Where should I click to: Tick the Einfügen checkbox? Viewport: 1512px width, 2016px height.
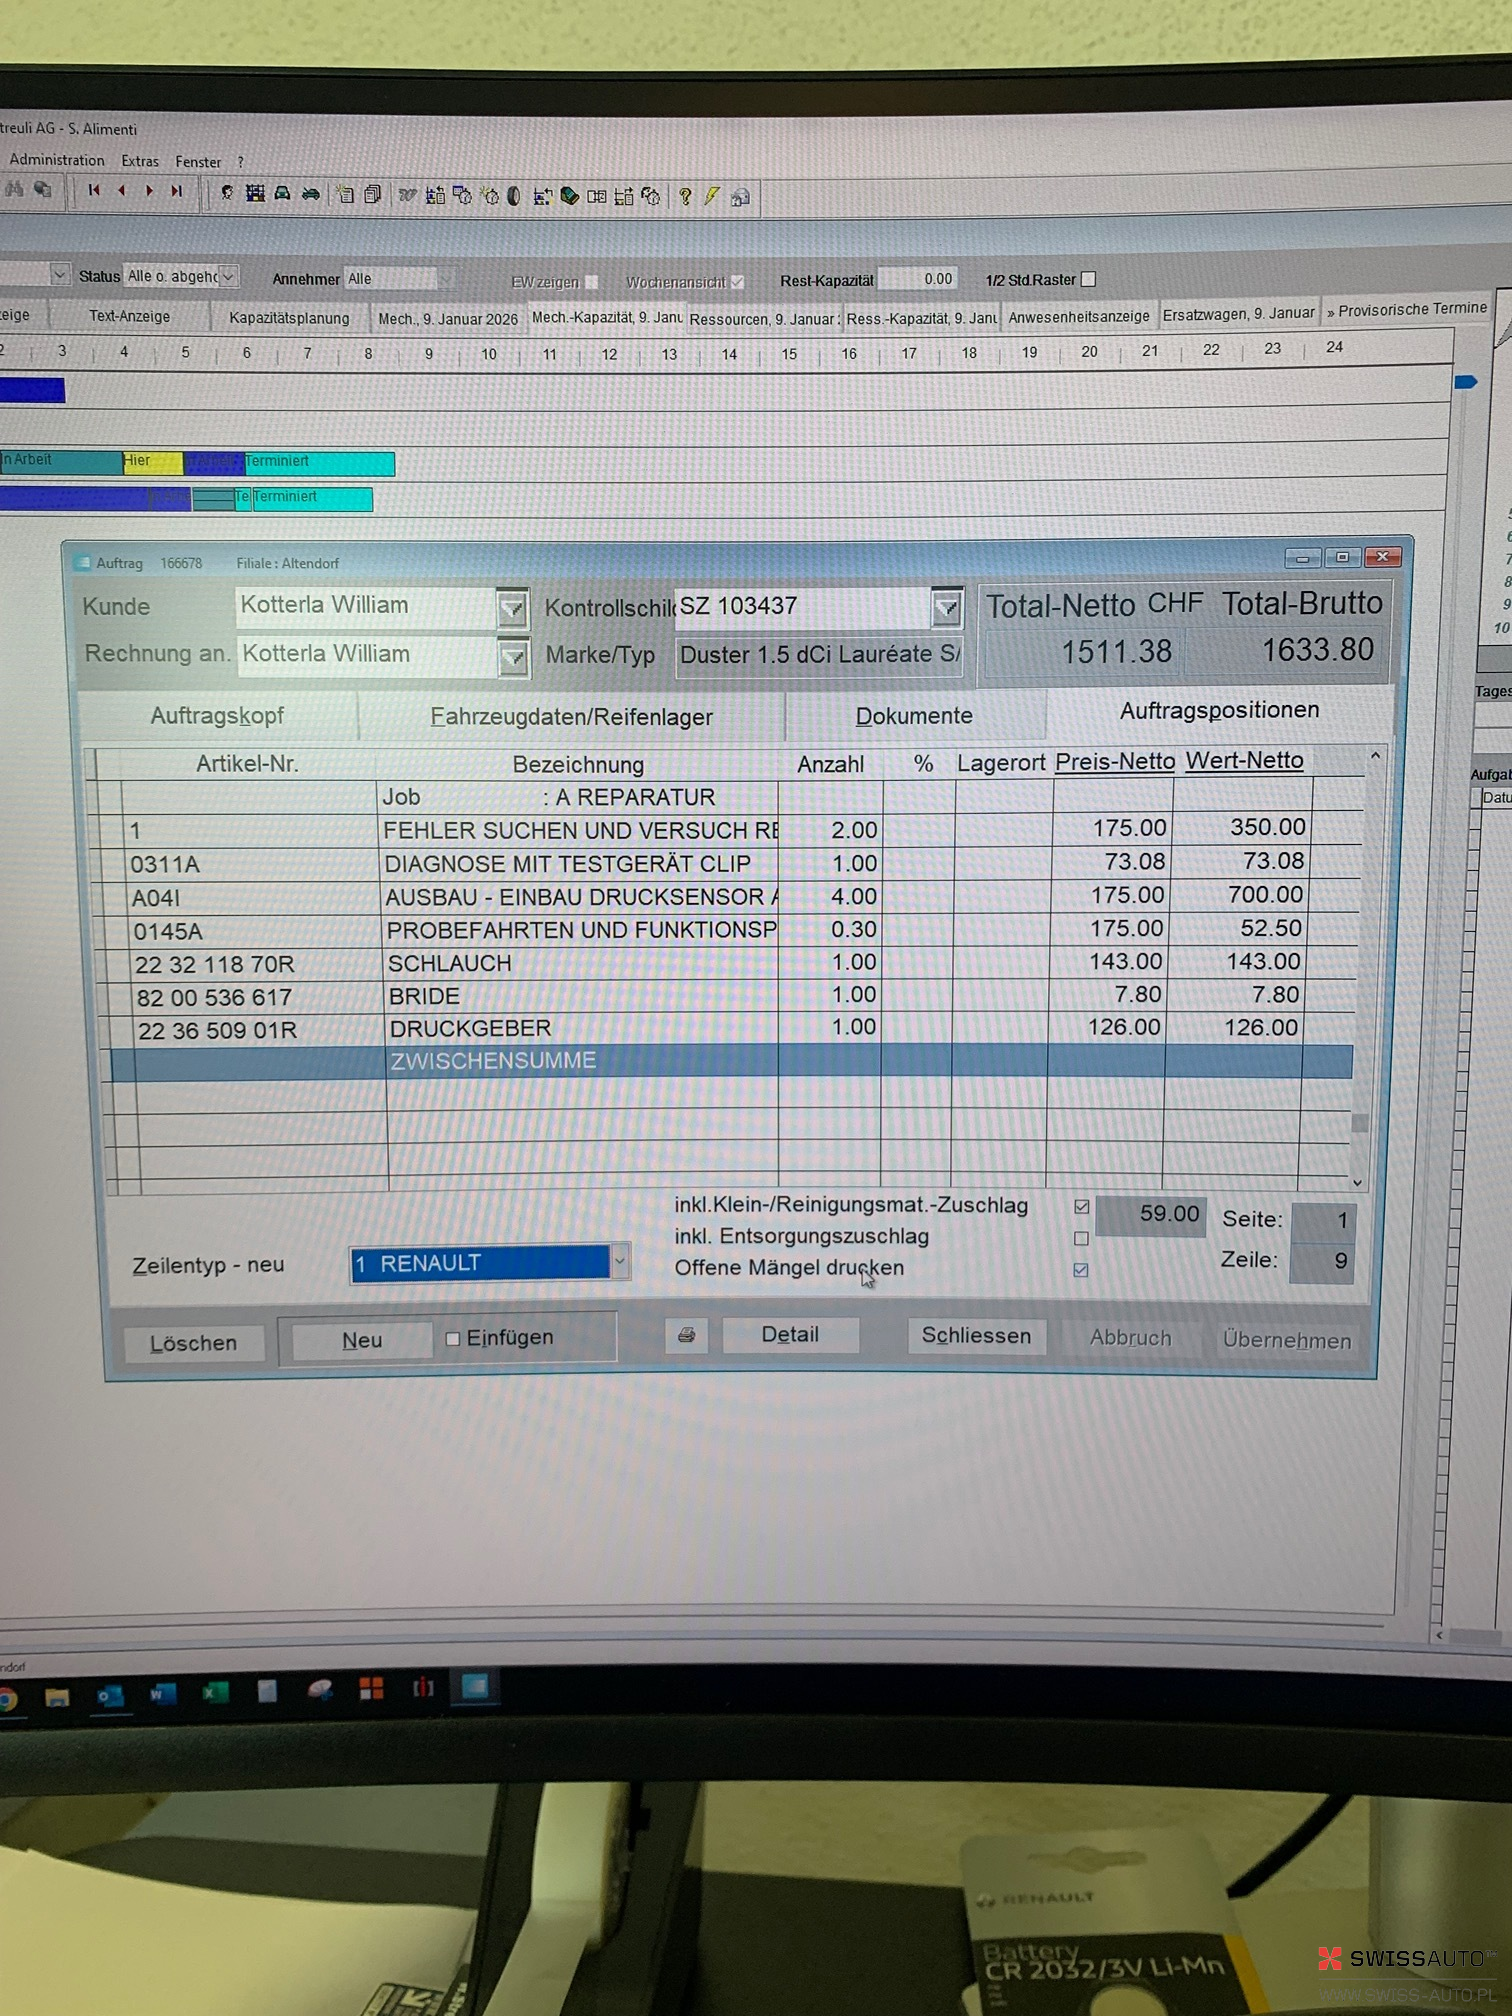tap(453, 1339)
